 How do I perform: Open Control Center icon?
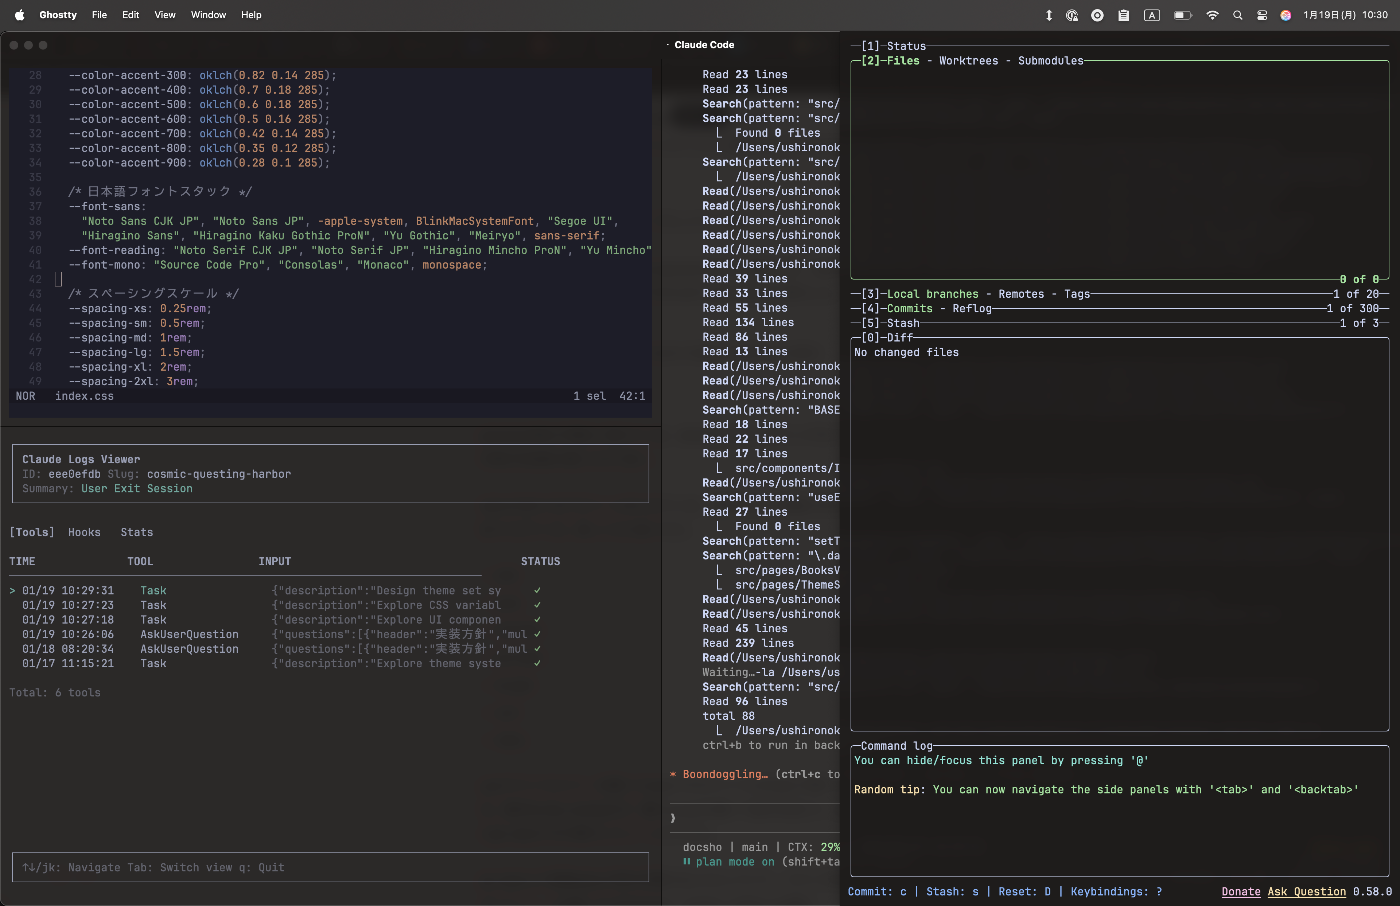click(x=1262, y=15)
